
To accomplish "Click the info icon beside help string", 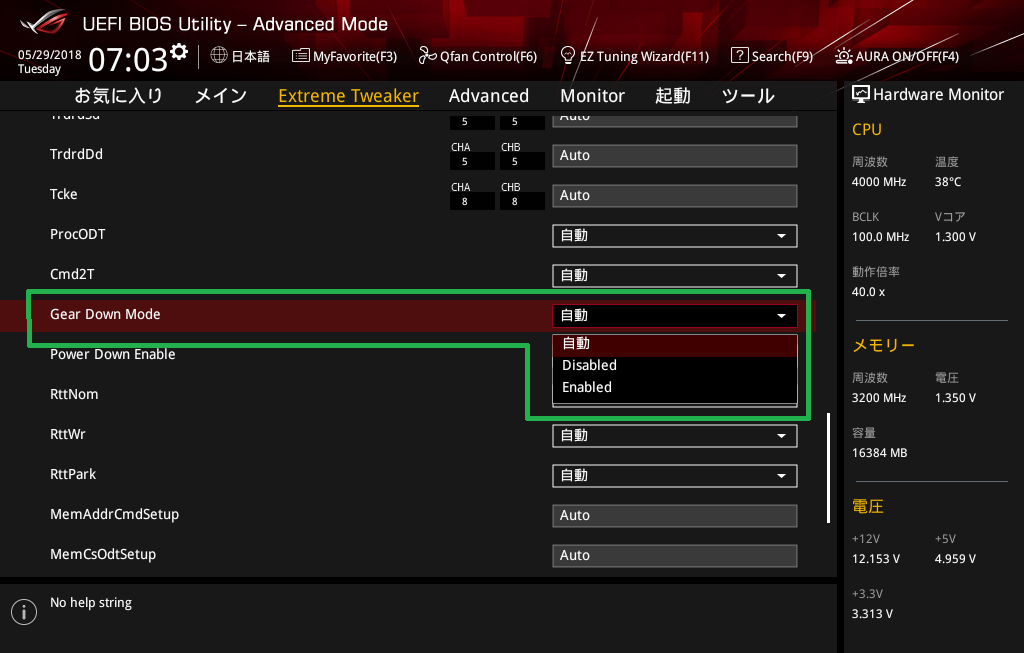I will tap(24, 612).
